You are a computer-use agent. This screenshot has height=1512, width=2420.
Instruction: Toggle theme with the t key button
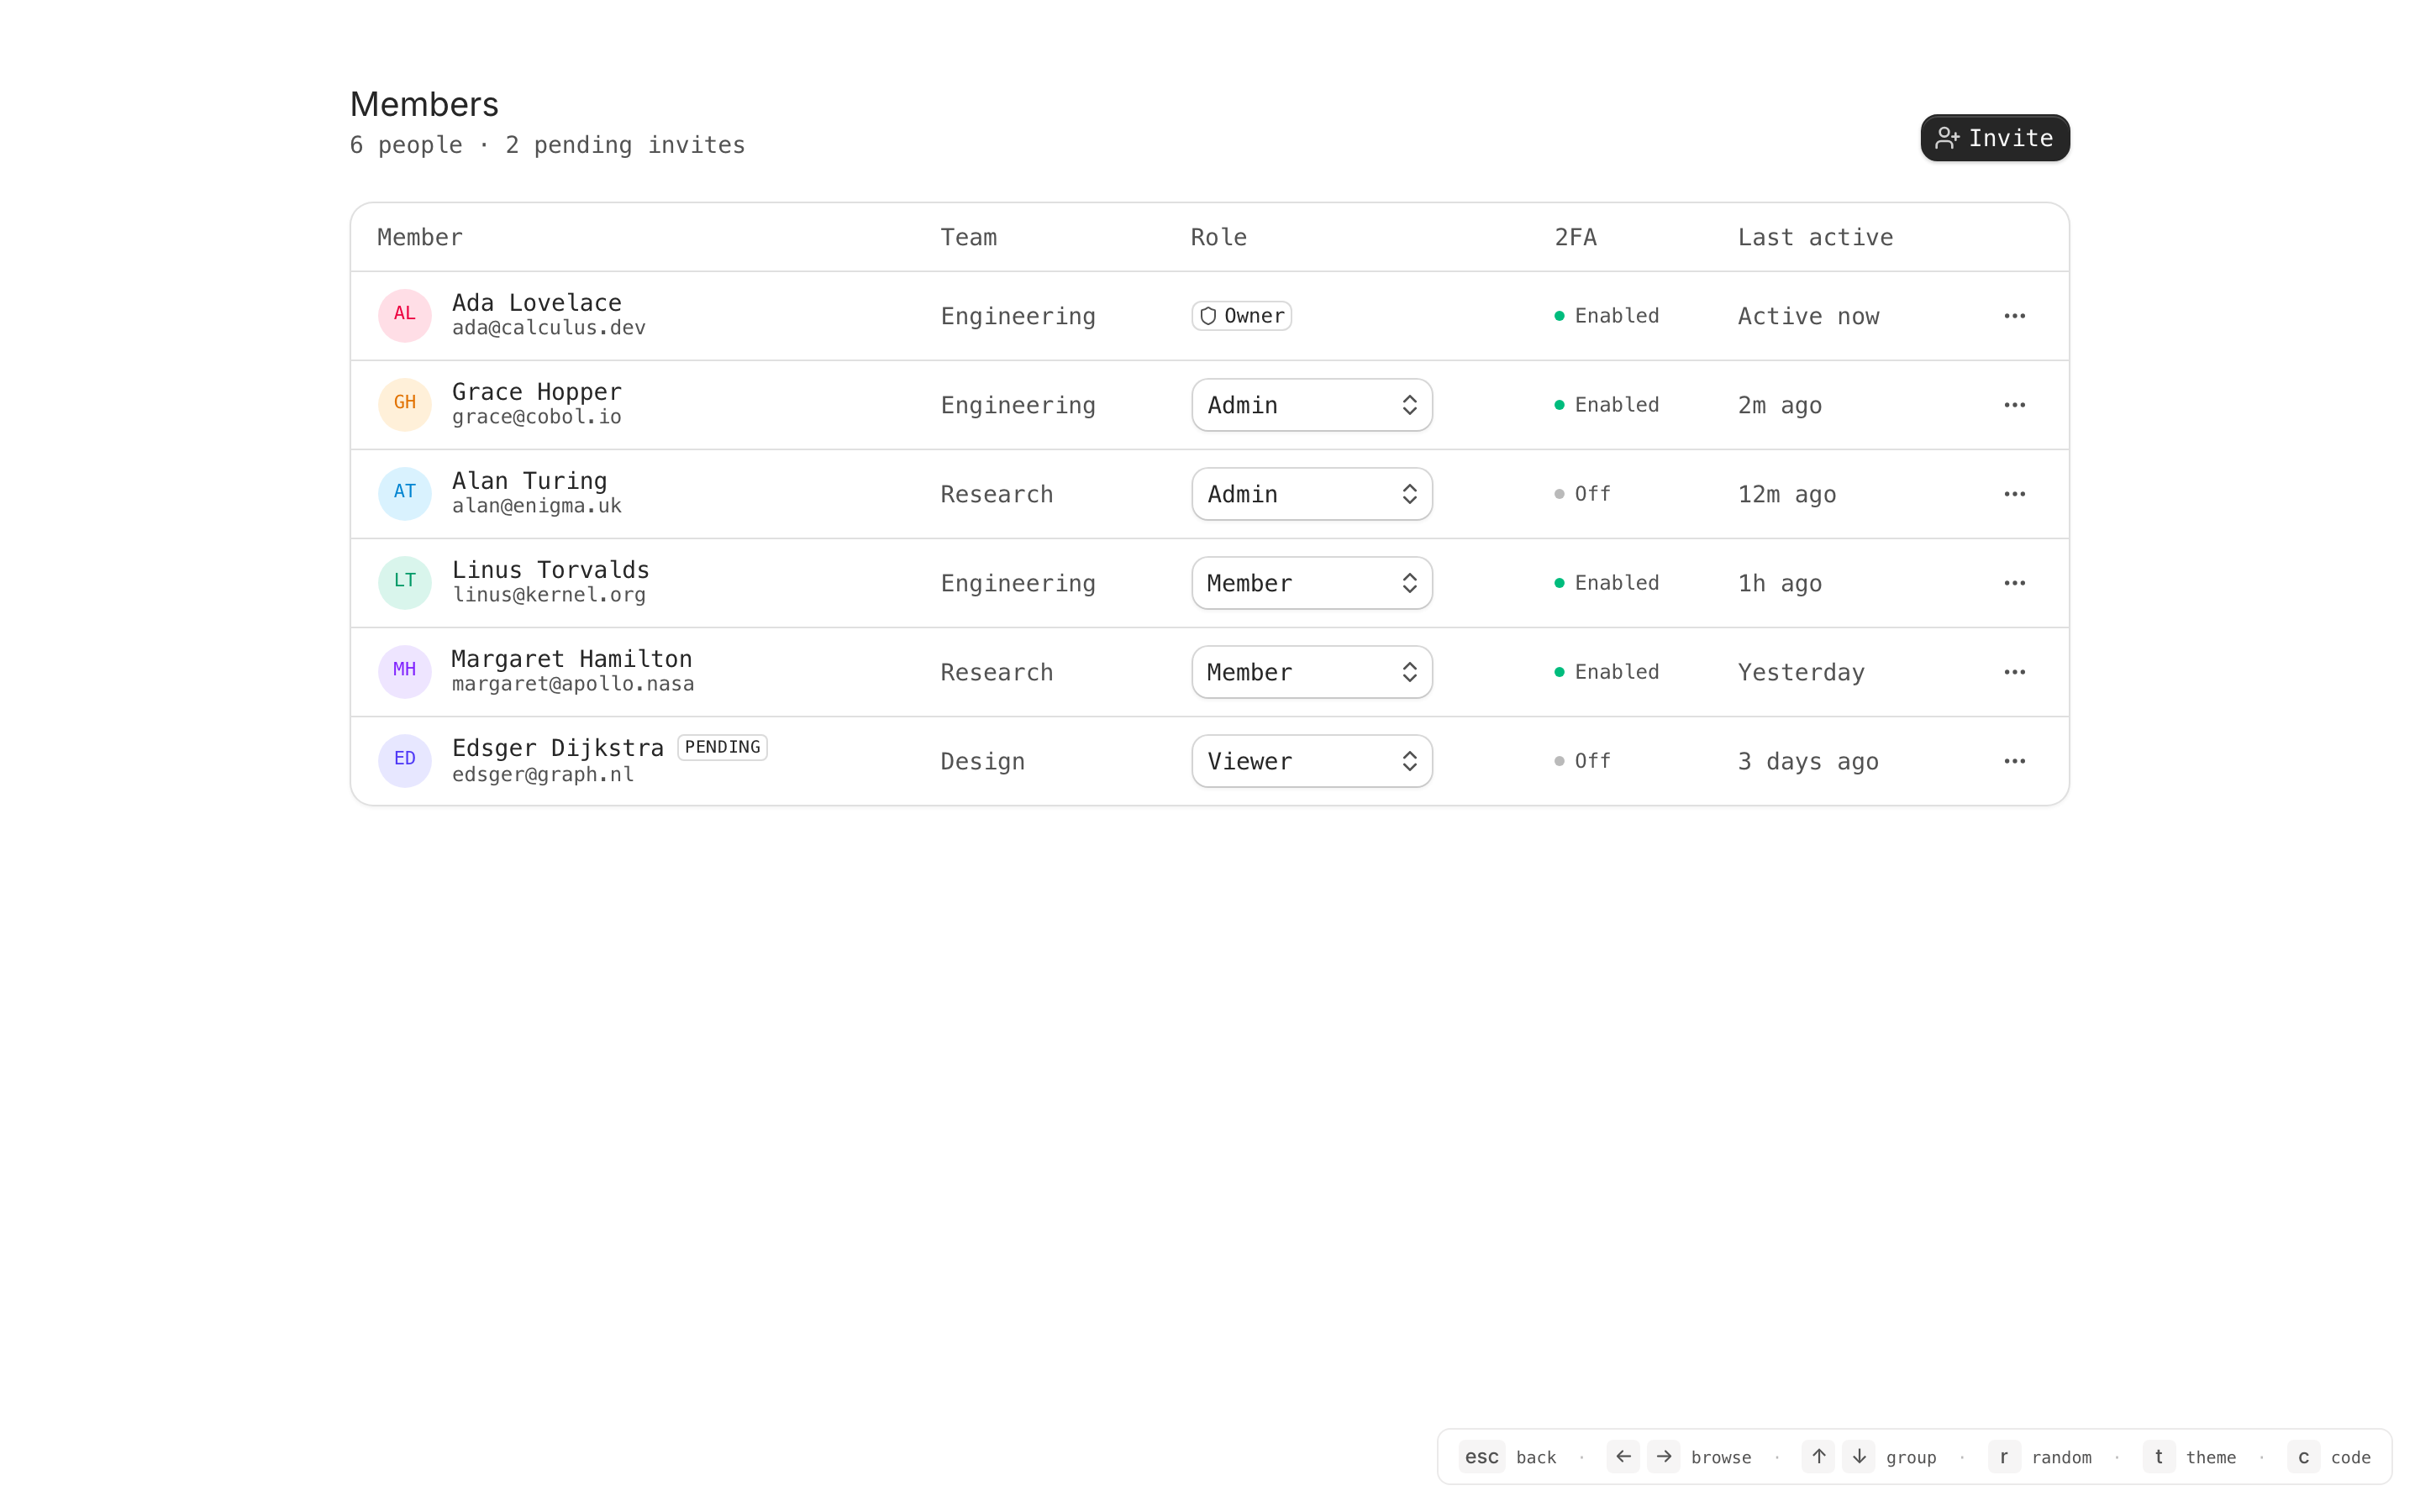(2158, 1456)
